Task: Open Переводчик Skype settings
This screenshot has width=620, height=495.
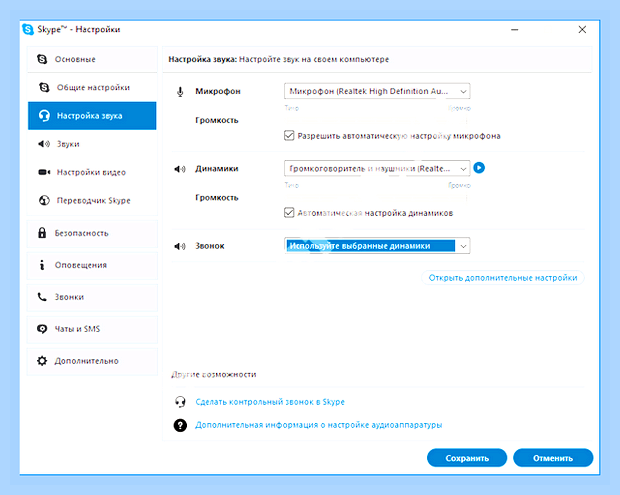Action: point(92,200)
